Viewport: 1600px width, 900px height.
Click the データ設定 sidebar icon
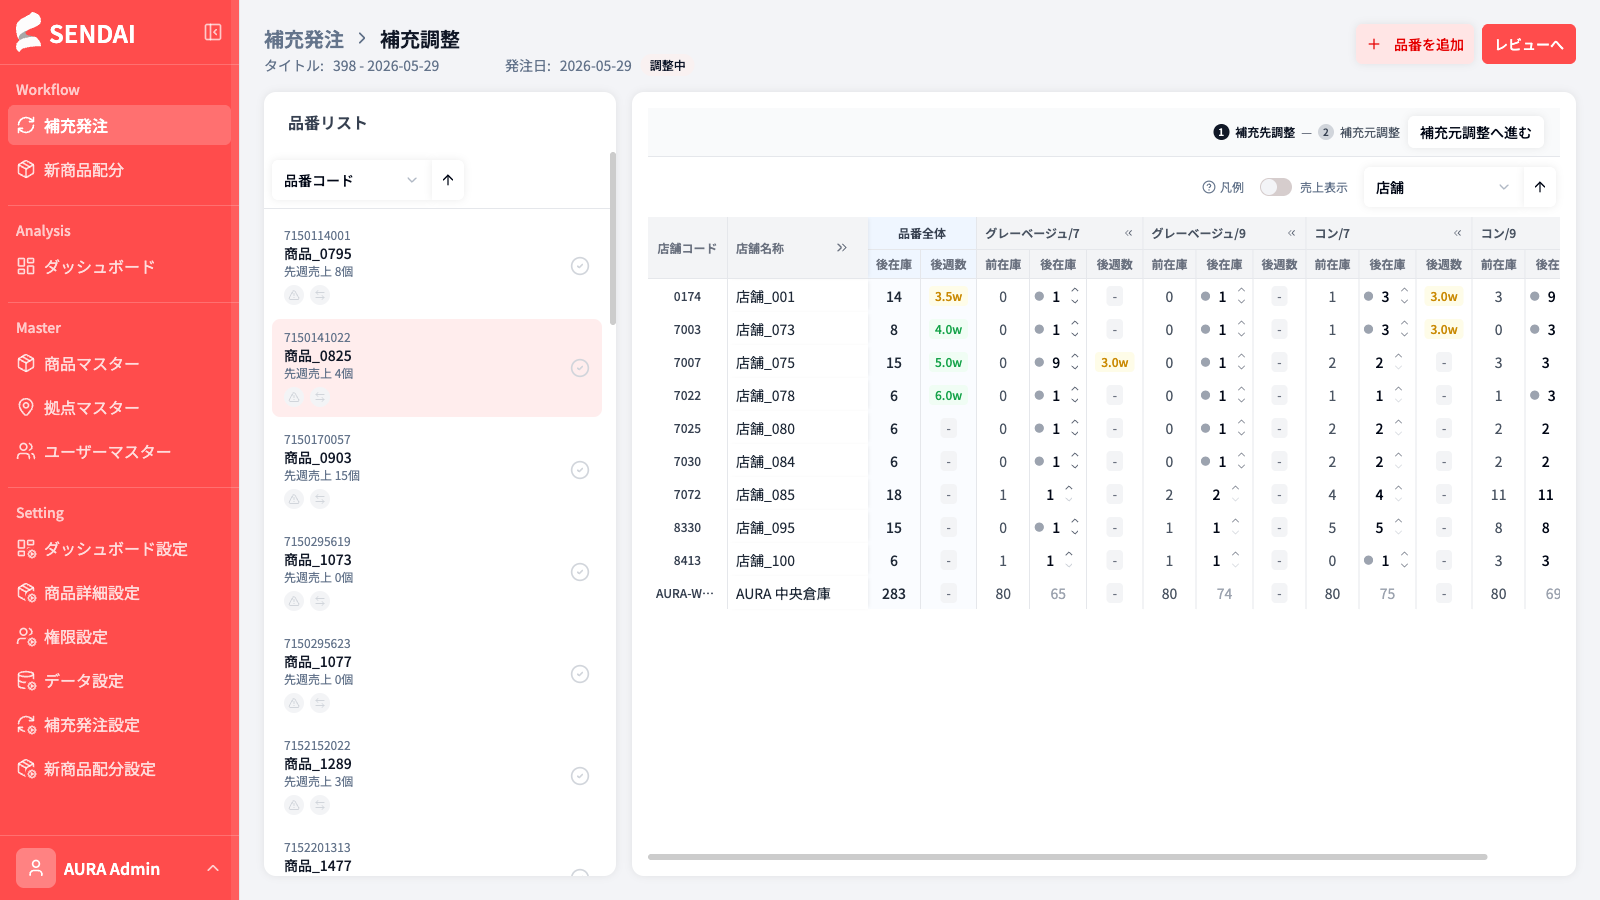(26, 680)
